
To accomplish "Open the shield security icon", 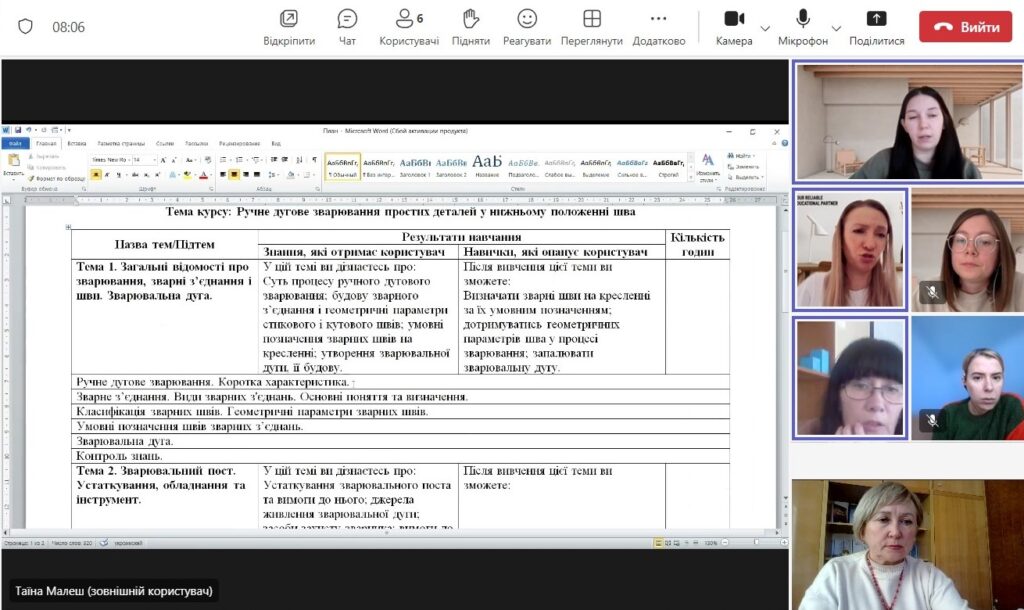I will click(25, 27).
